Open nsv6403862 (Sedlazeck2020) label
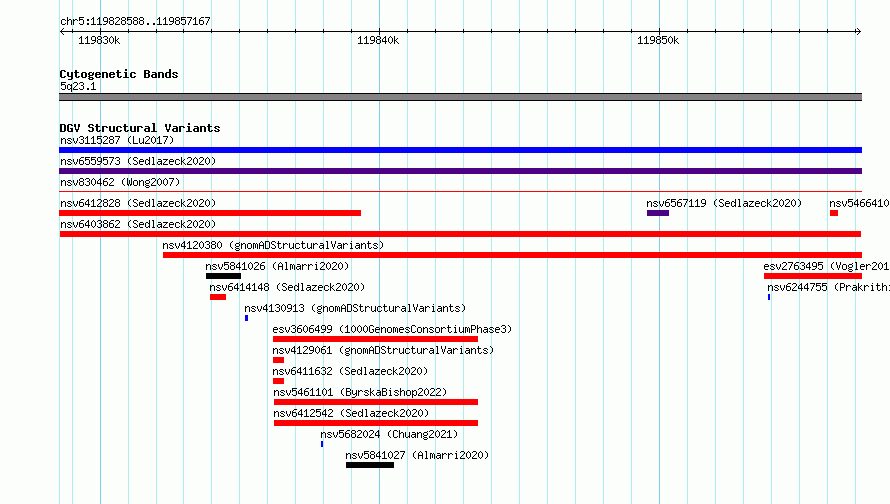 (138, 224)
